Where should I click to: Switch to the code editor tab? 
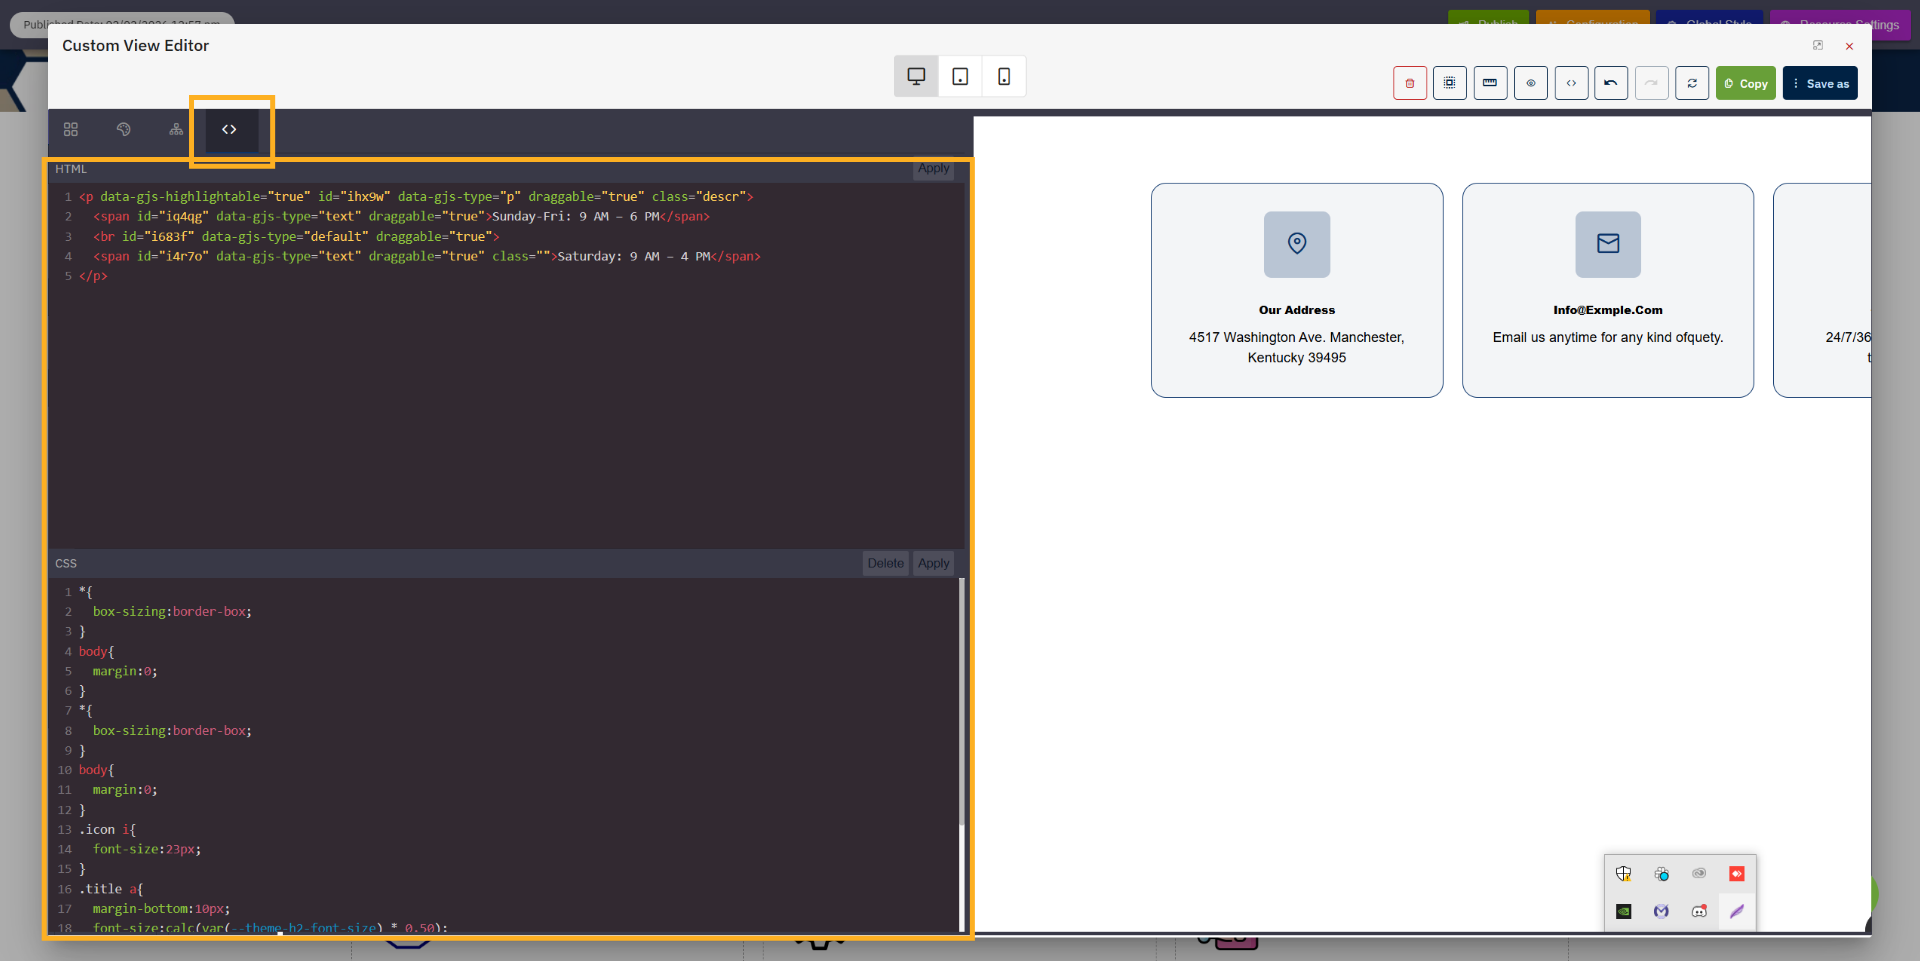(229, 129)
